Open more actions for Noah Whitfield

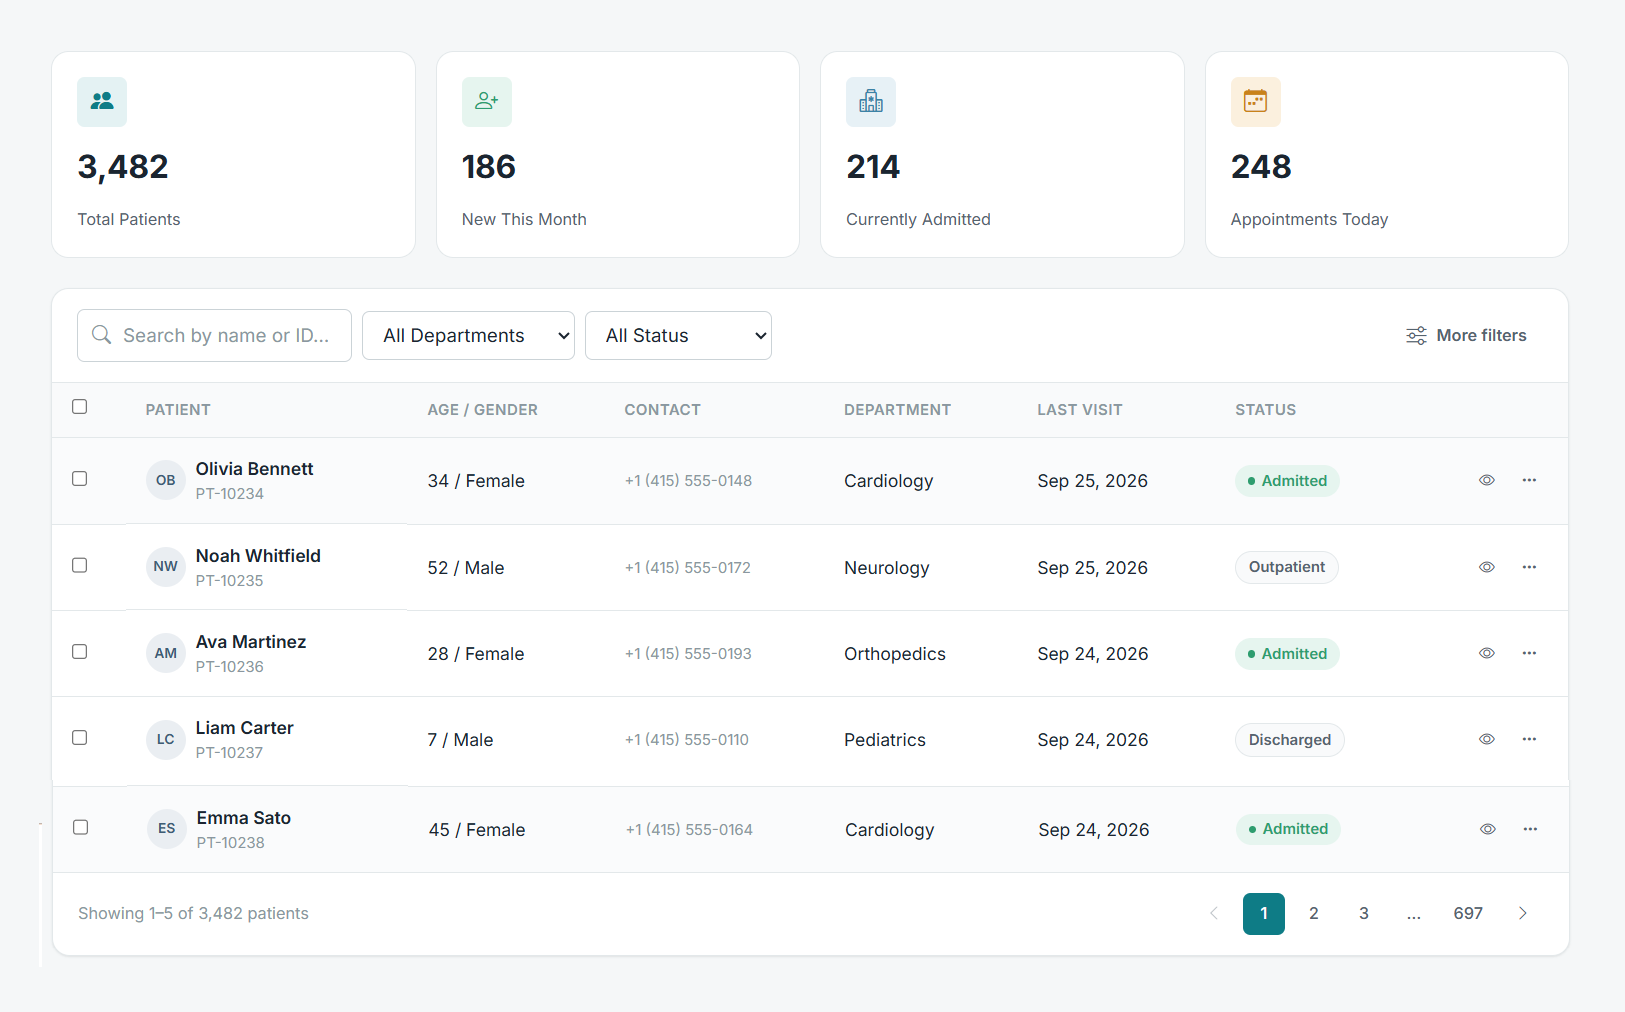[x=1529, y=567]
